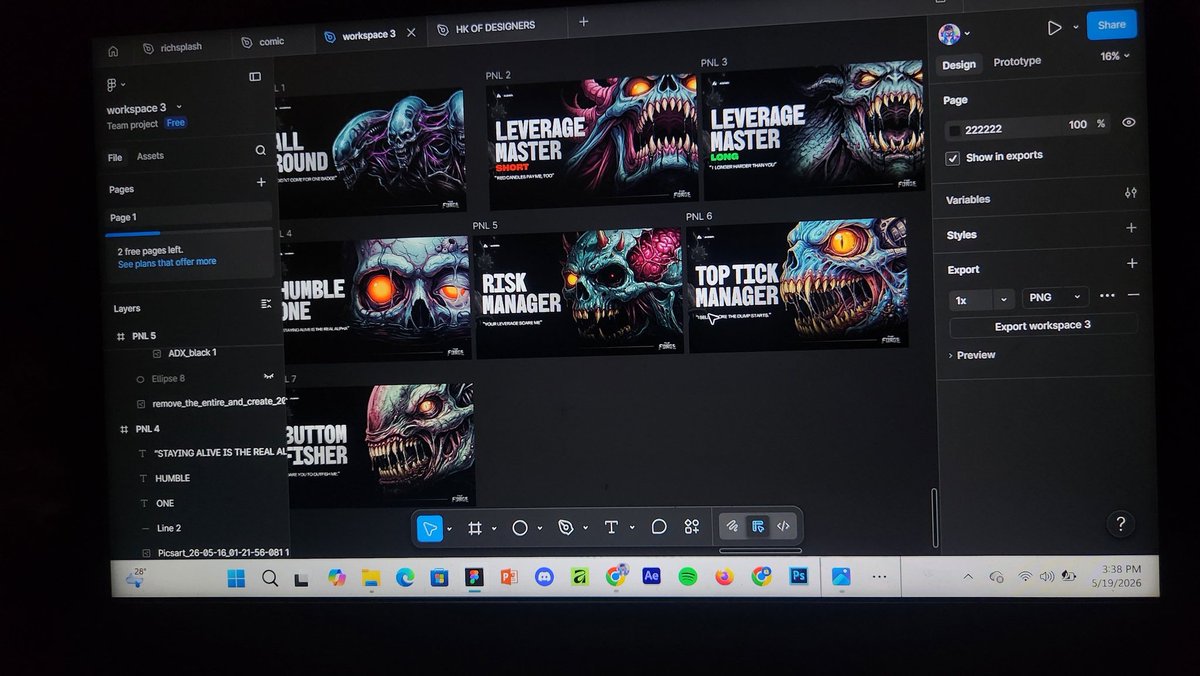The width and height of the screenshot is (1200, 676).
Task: Open the Prototype tab
Action: pyautogui.click(x=1017, y=61)
